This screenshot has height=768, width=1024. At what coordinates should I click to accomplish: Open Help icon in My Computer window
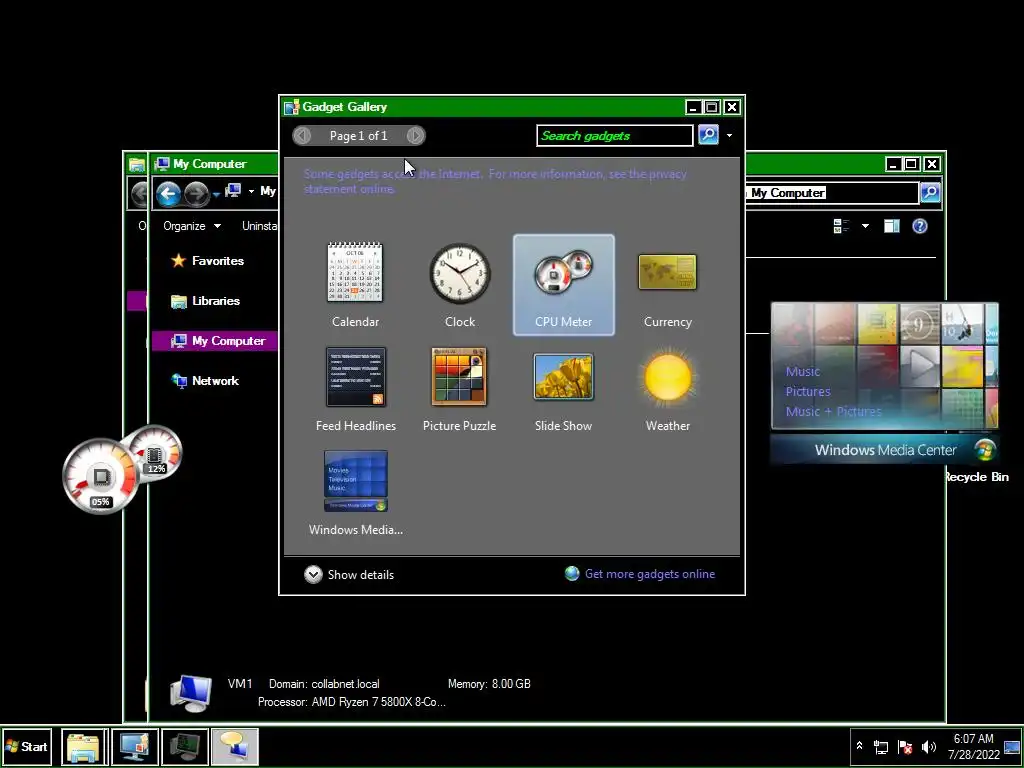[920, 226]
